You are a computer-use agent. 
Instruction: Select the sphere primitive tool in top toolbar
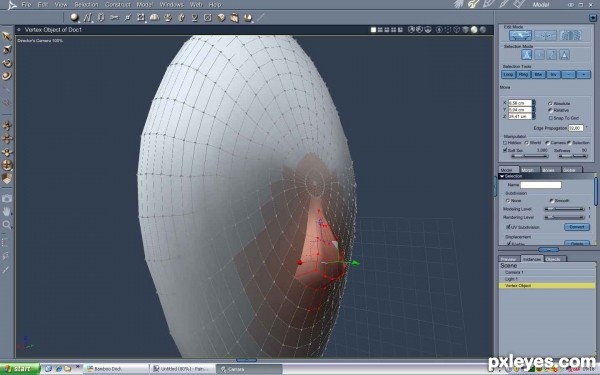pyautogui.click(x=74, y=17)
